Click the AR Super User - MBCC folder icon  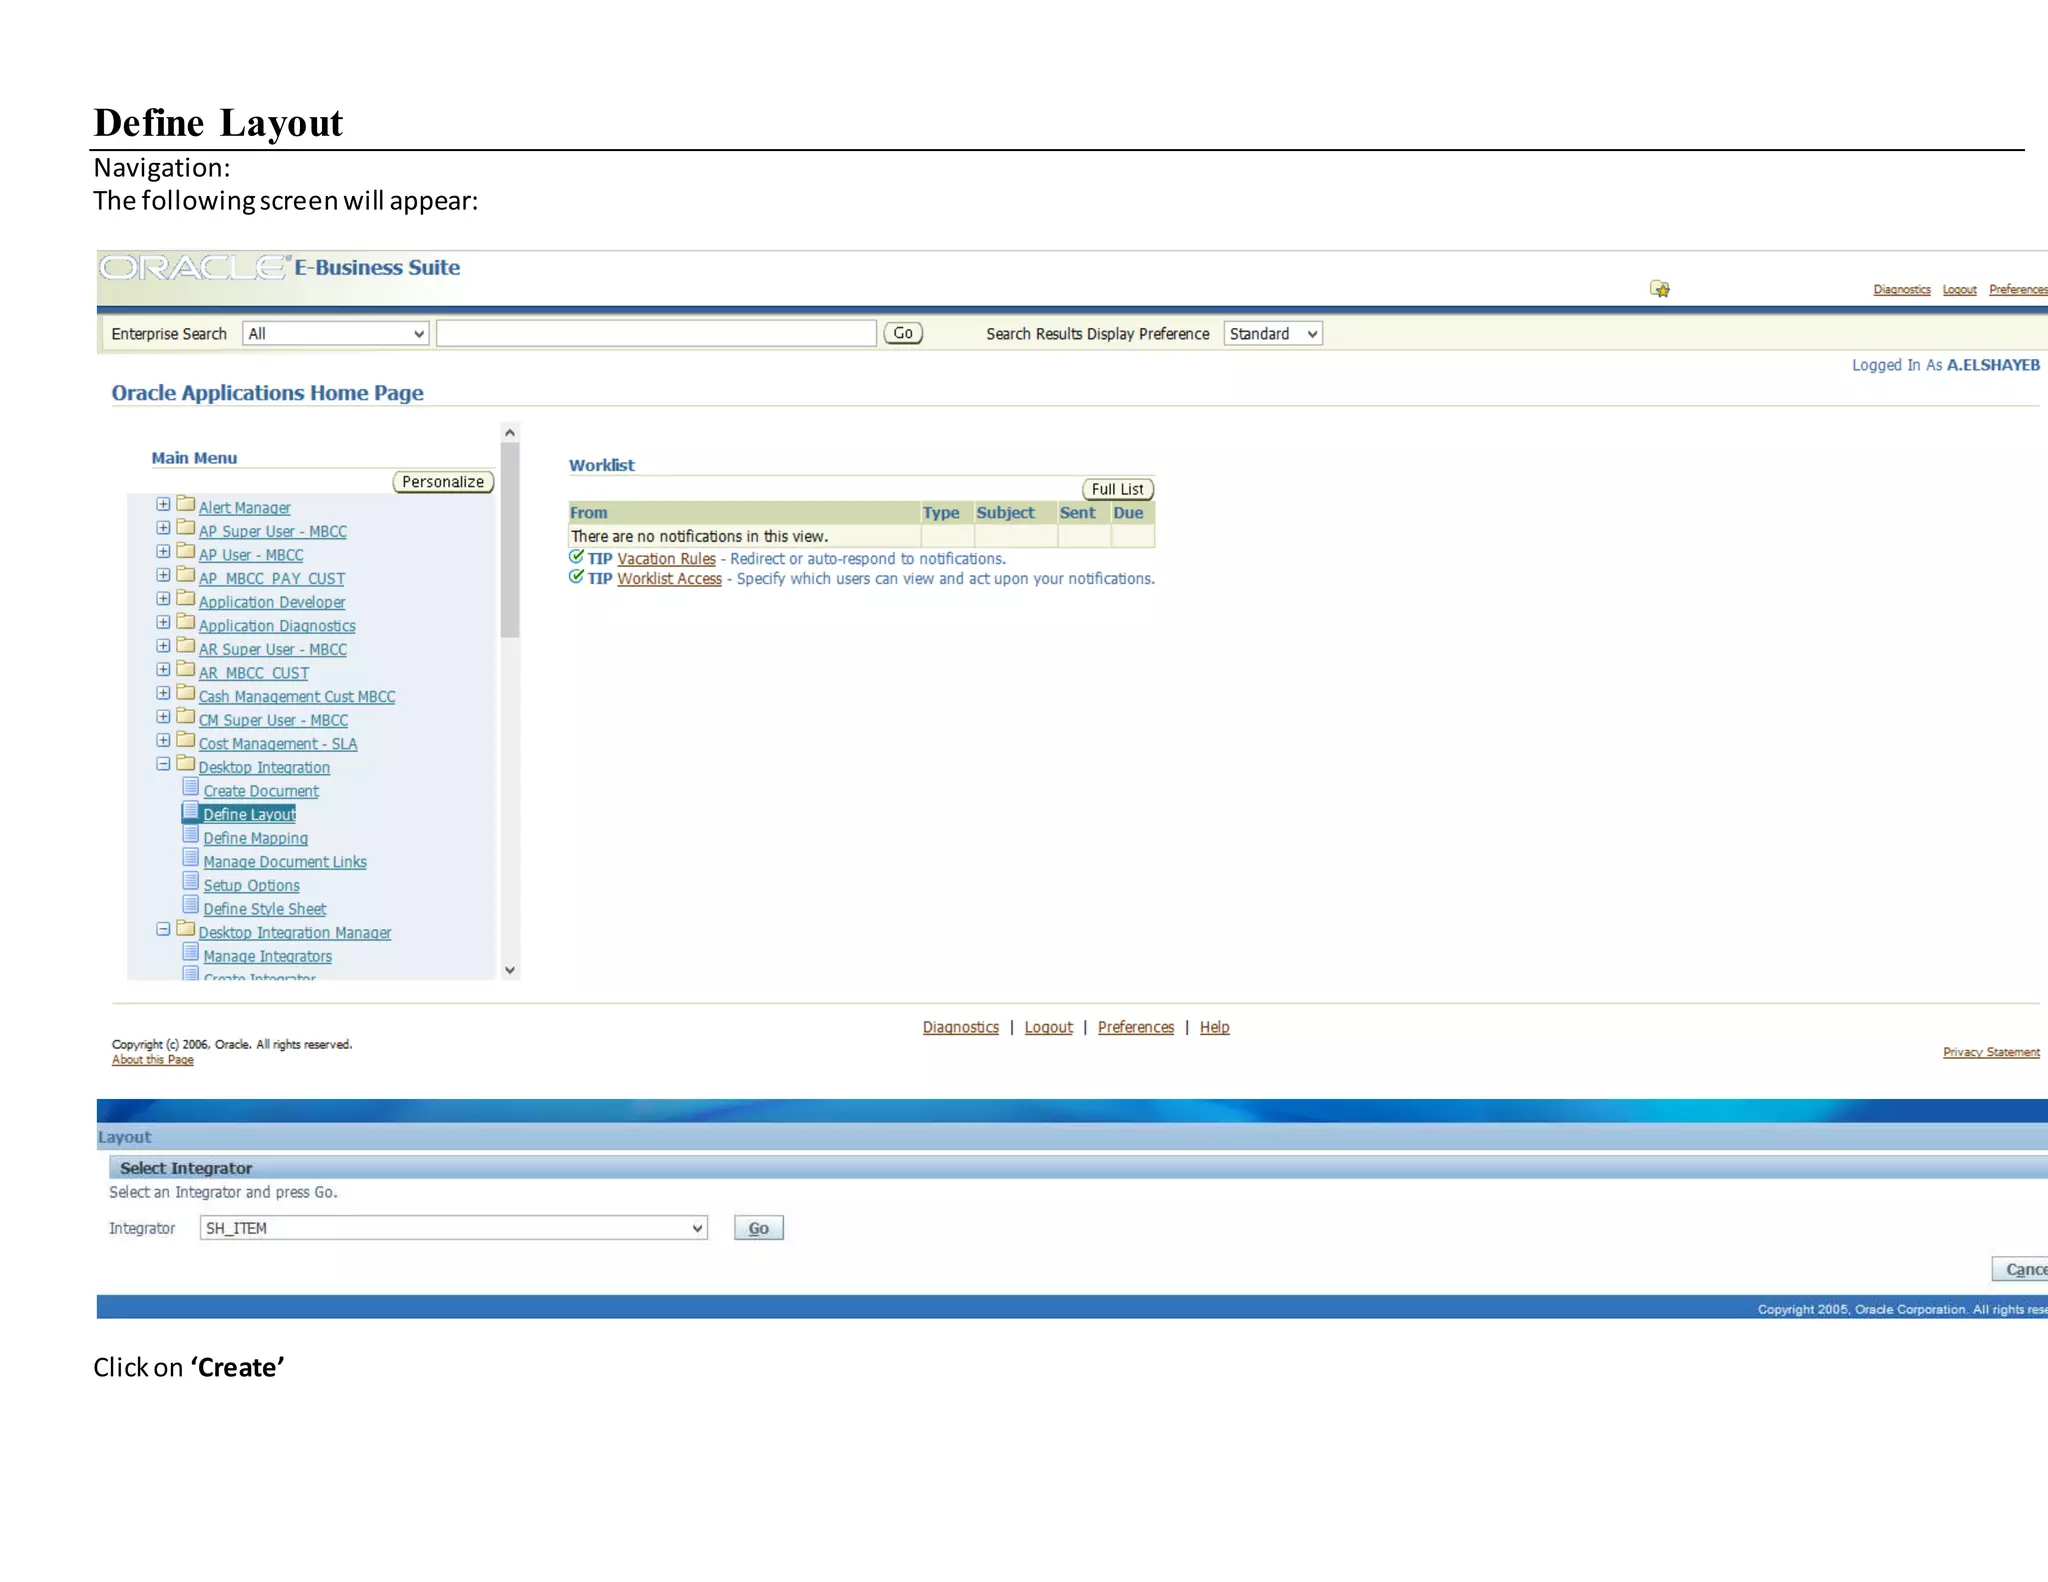click(x=186, y=646)
